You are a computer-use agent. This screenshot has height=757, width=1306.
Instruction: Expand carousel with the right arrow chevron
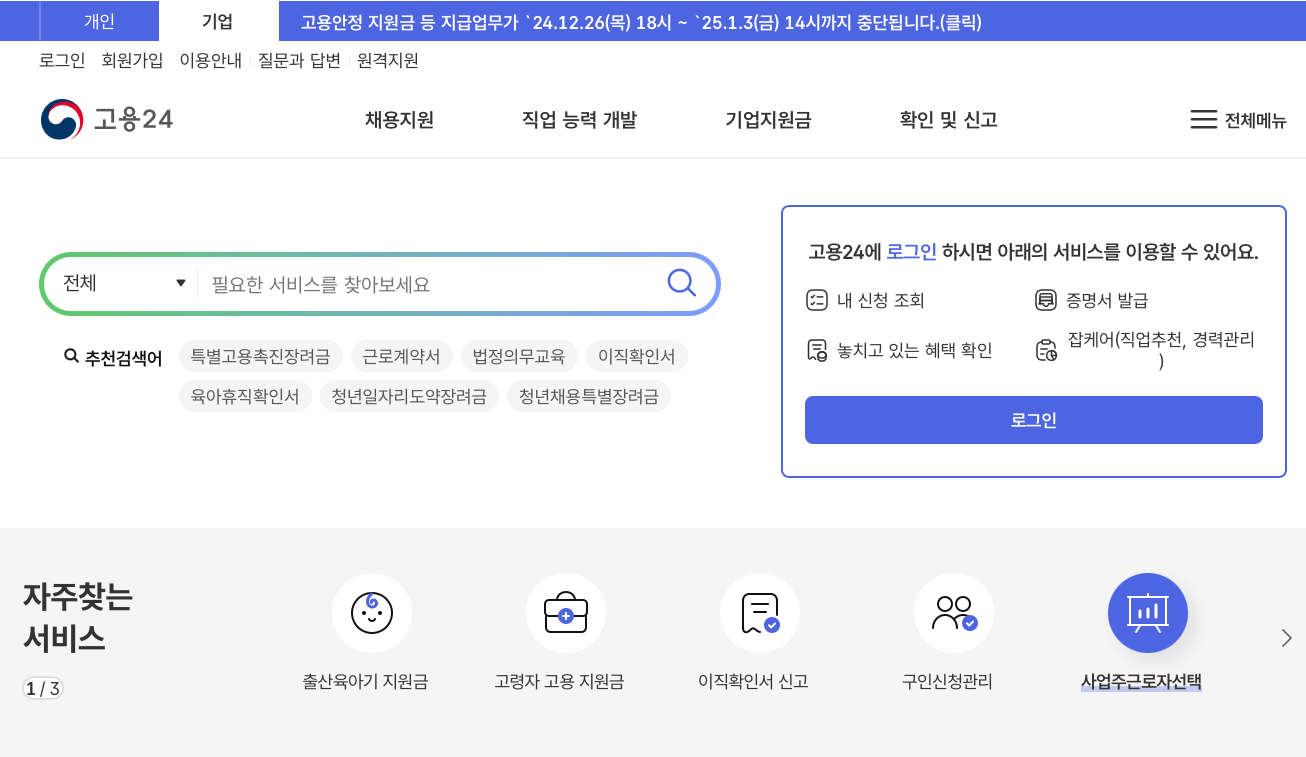(1285, 637)
